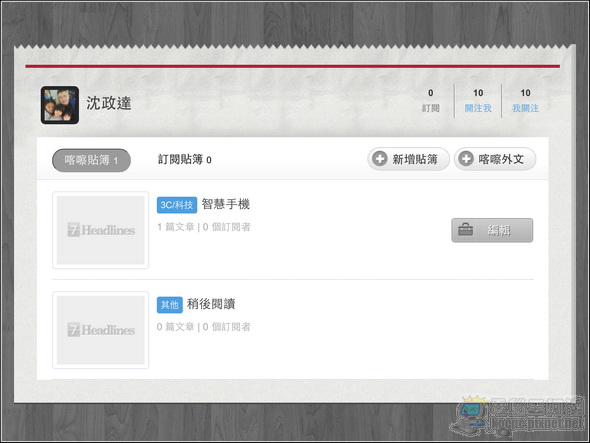
Task: Click 1 篇文章 count under 智慧手機
Action: (x=176, y=227)
